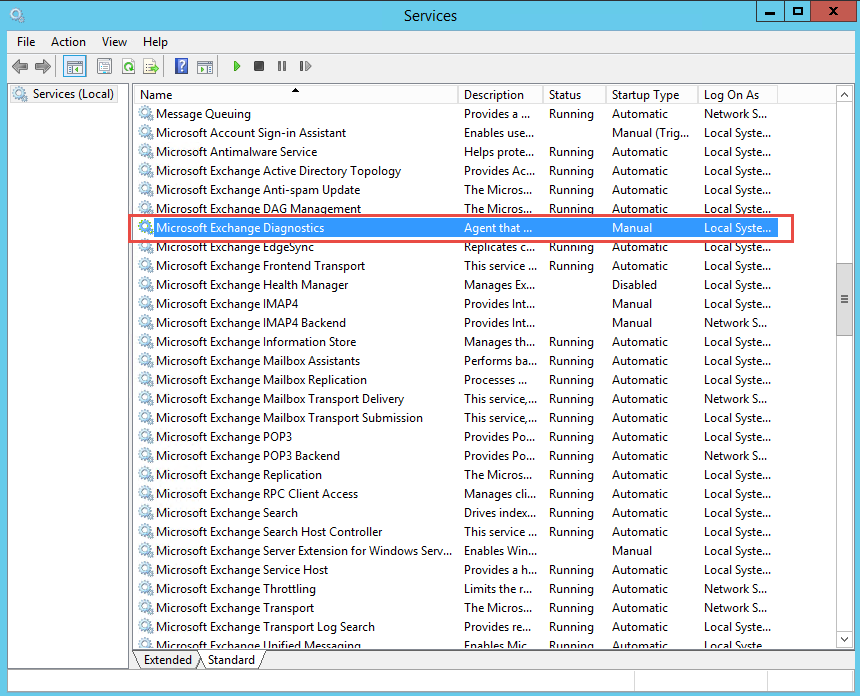Click gear icon of Microsoft Exchange Transport
Screen dimensions: 860x696
click(145, 608)
